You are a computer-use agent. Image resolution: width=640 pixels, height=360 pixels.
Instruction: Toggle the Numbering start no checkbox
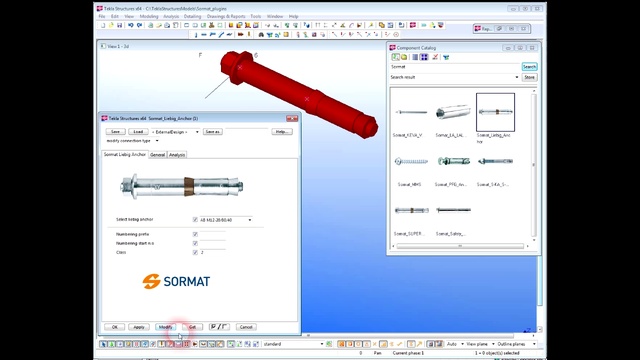click(195, 243)
